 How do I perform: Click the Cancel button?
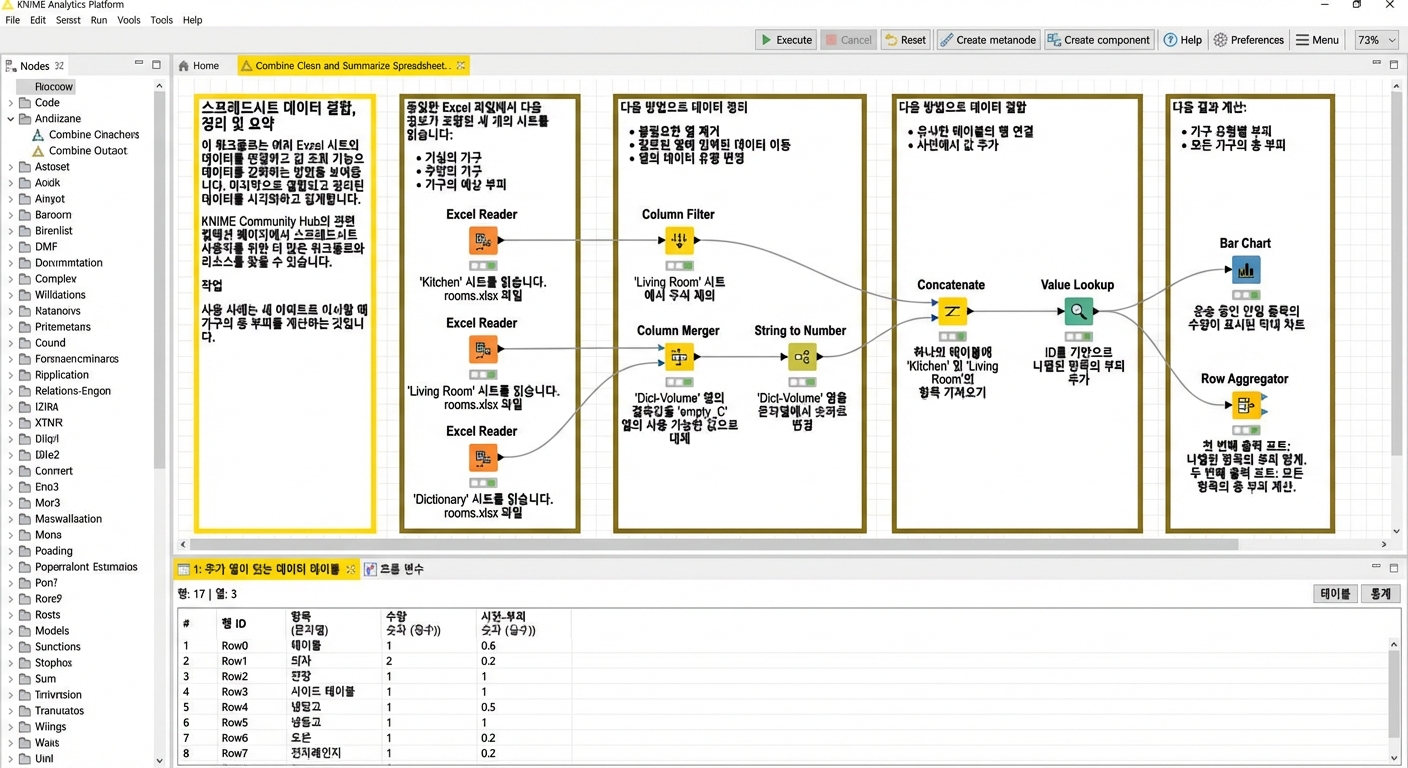848,40
